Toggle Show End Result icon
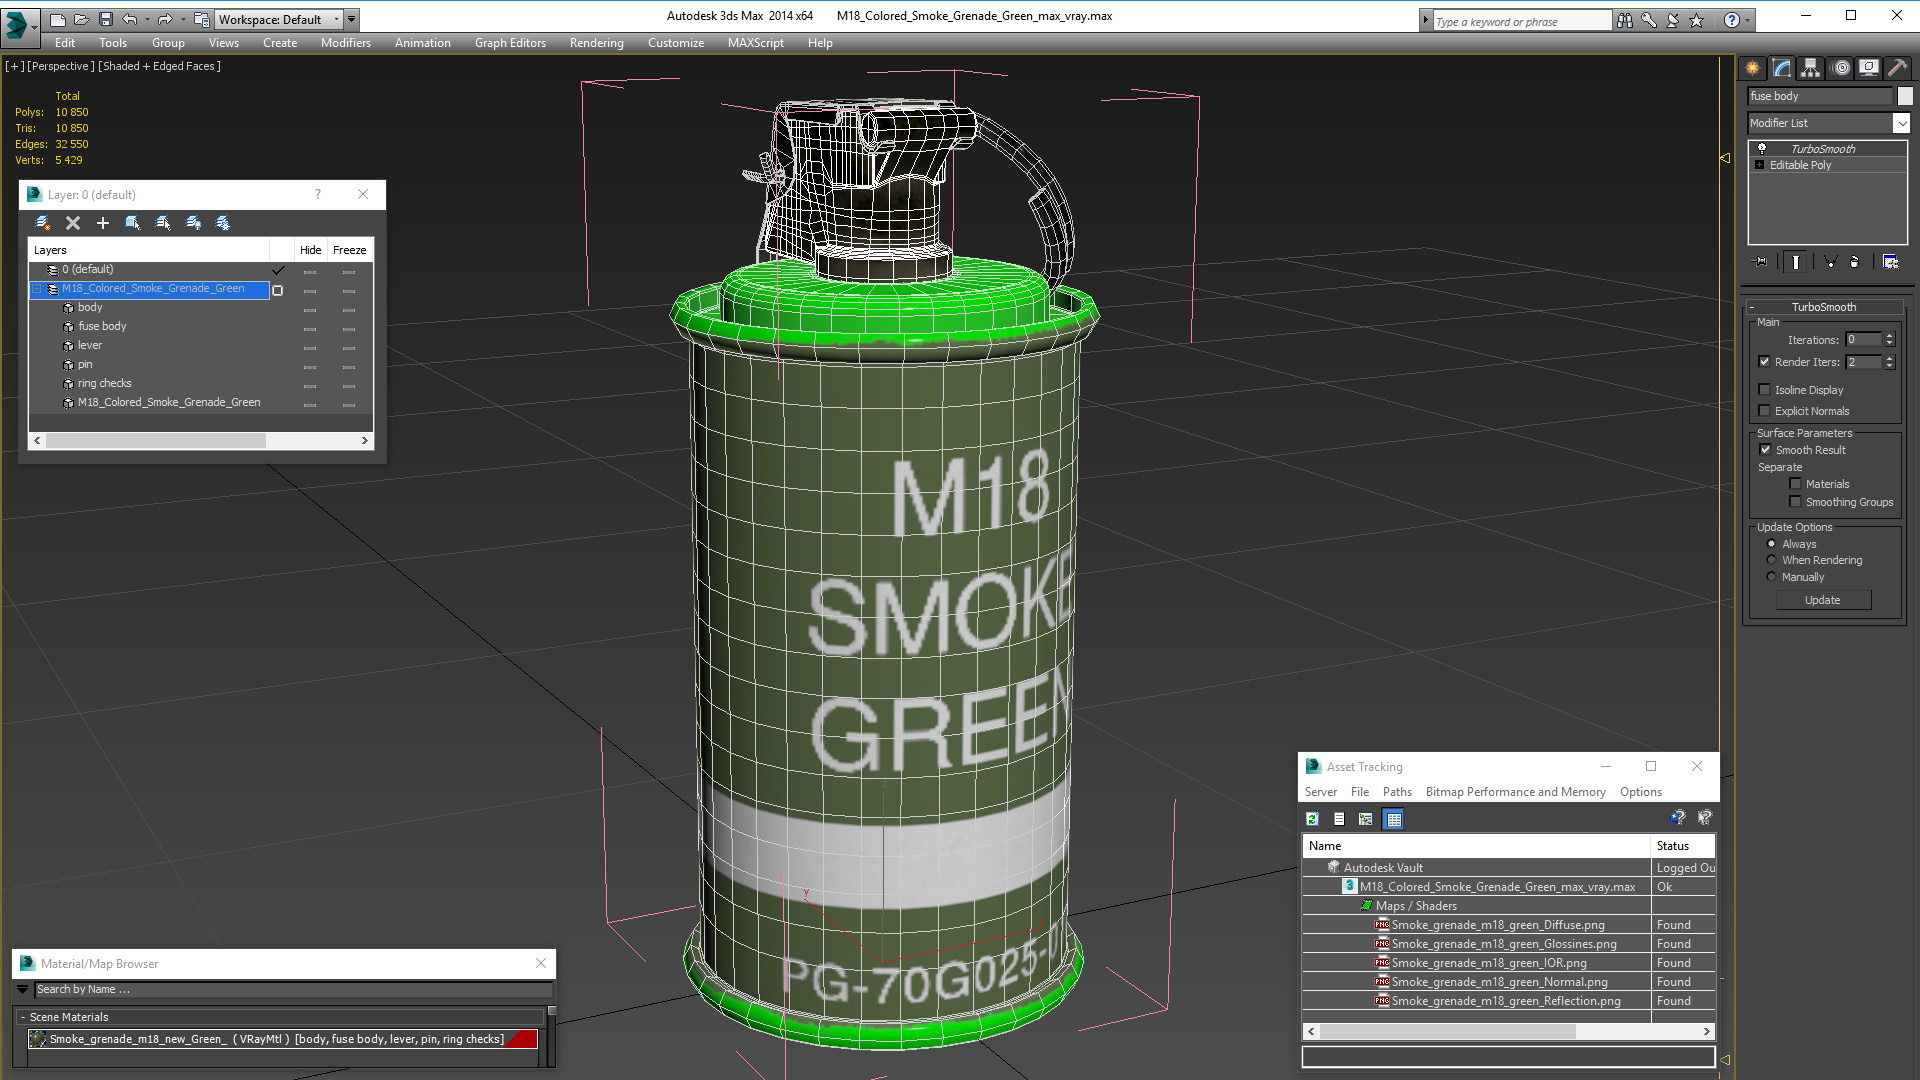1920x1080 pixels. (x=1796, y=262)
